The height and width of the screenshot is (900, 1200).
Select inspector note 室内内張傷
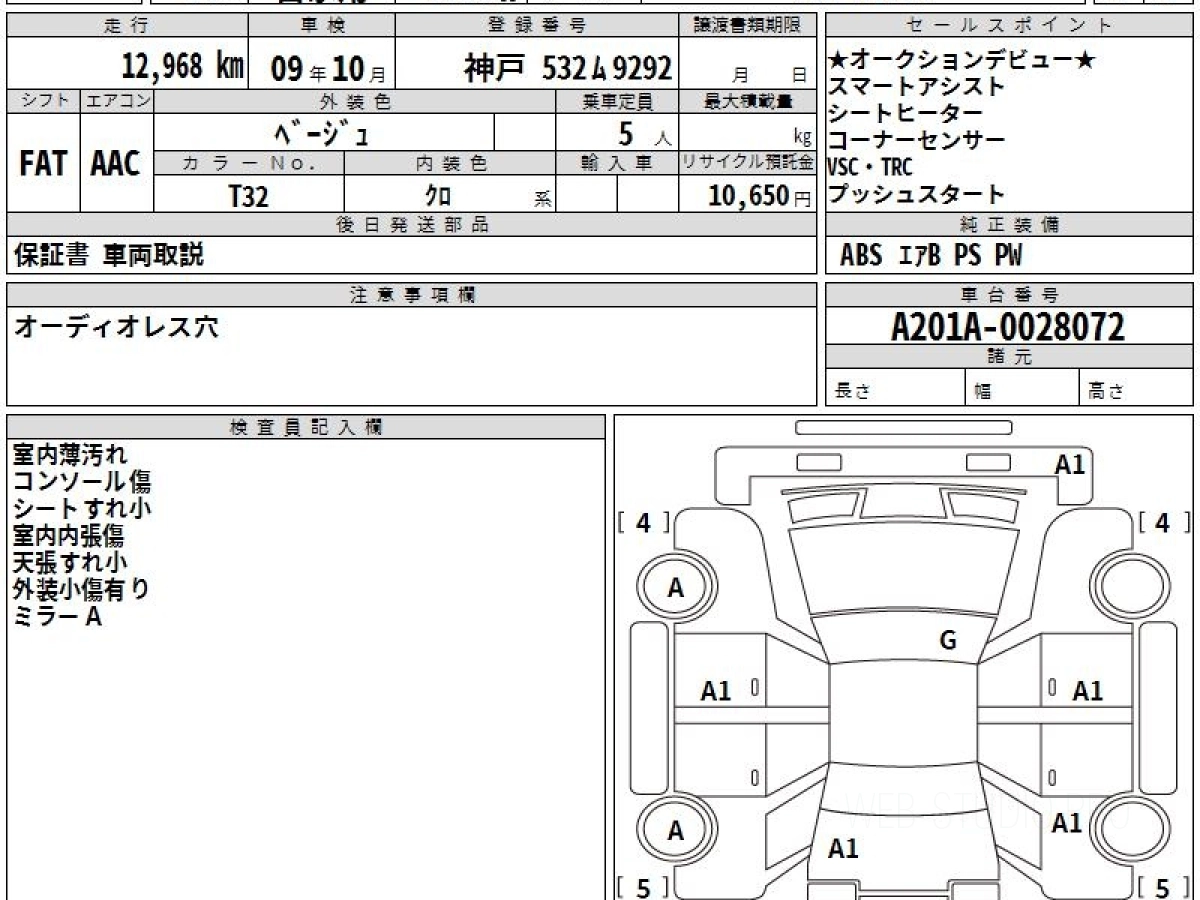pyautogui.click(x=70, y=535)
